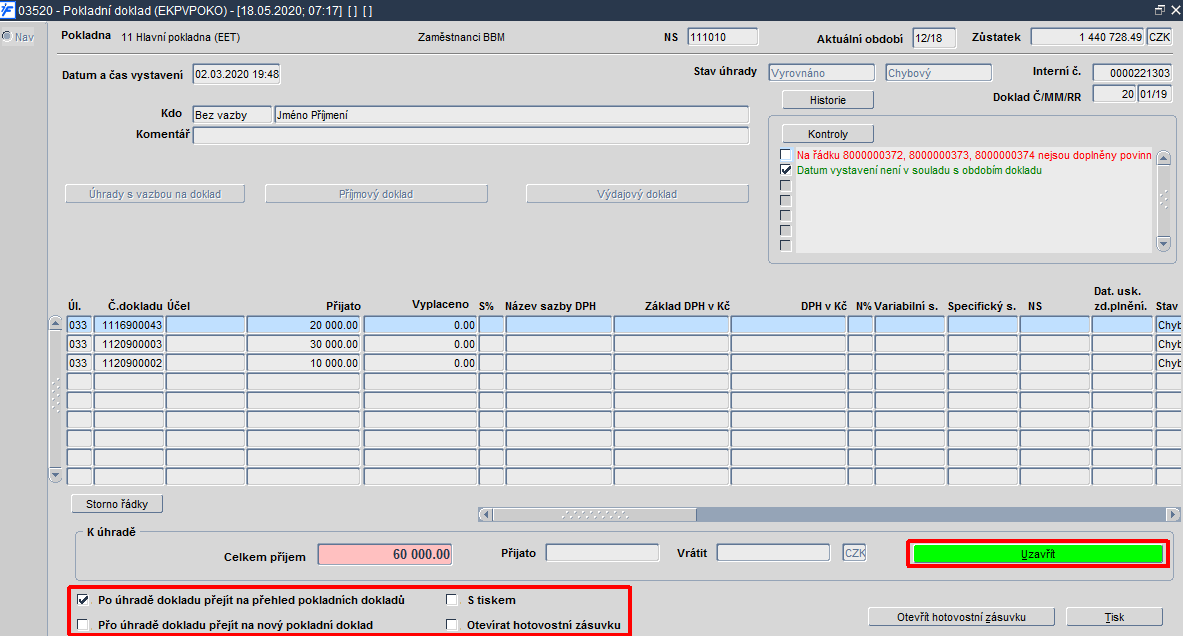This screenshot has width=1183, height=636.
Task: Click the rows table scroll down arrow
Action: pyautogui.click(x=55, y=475)
